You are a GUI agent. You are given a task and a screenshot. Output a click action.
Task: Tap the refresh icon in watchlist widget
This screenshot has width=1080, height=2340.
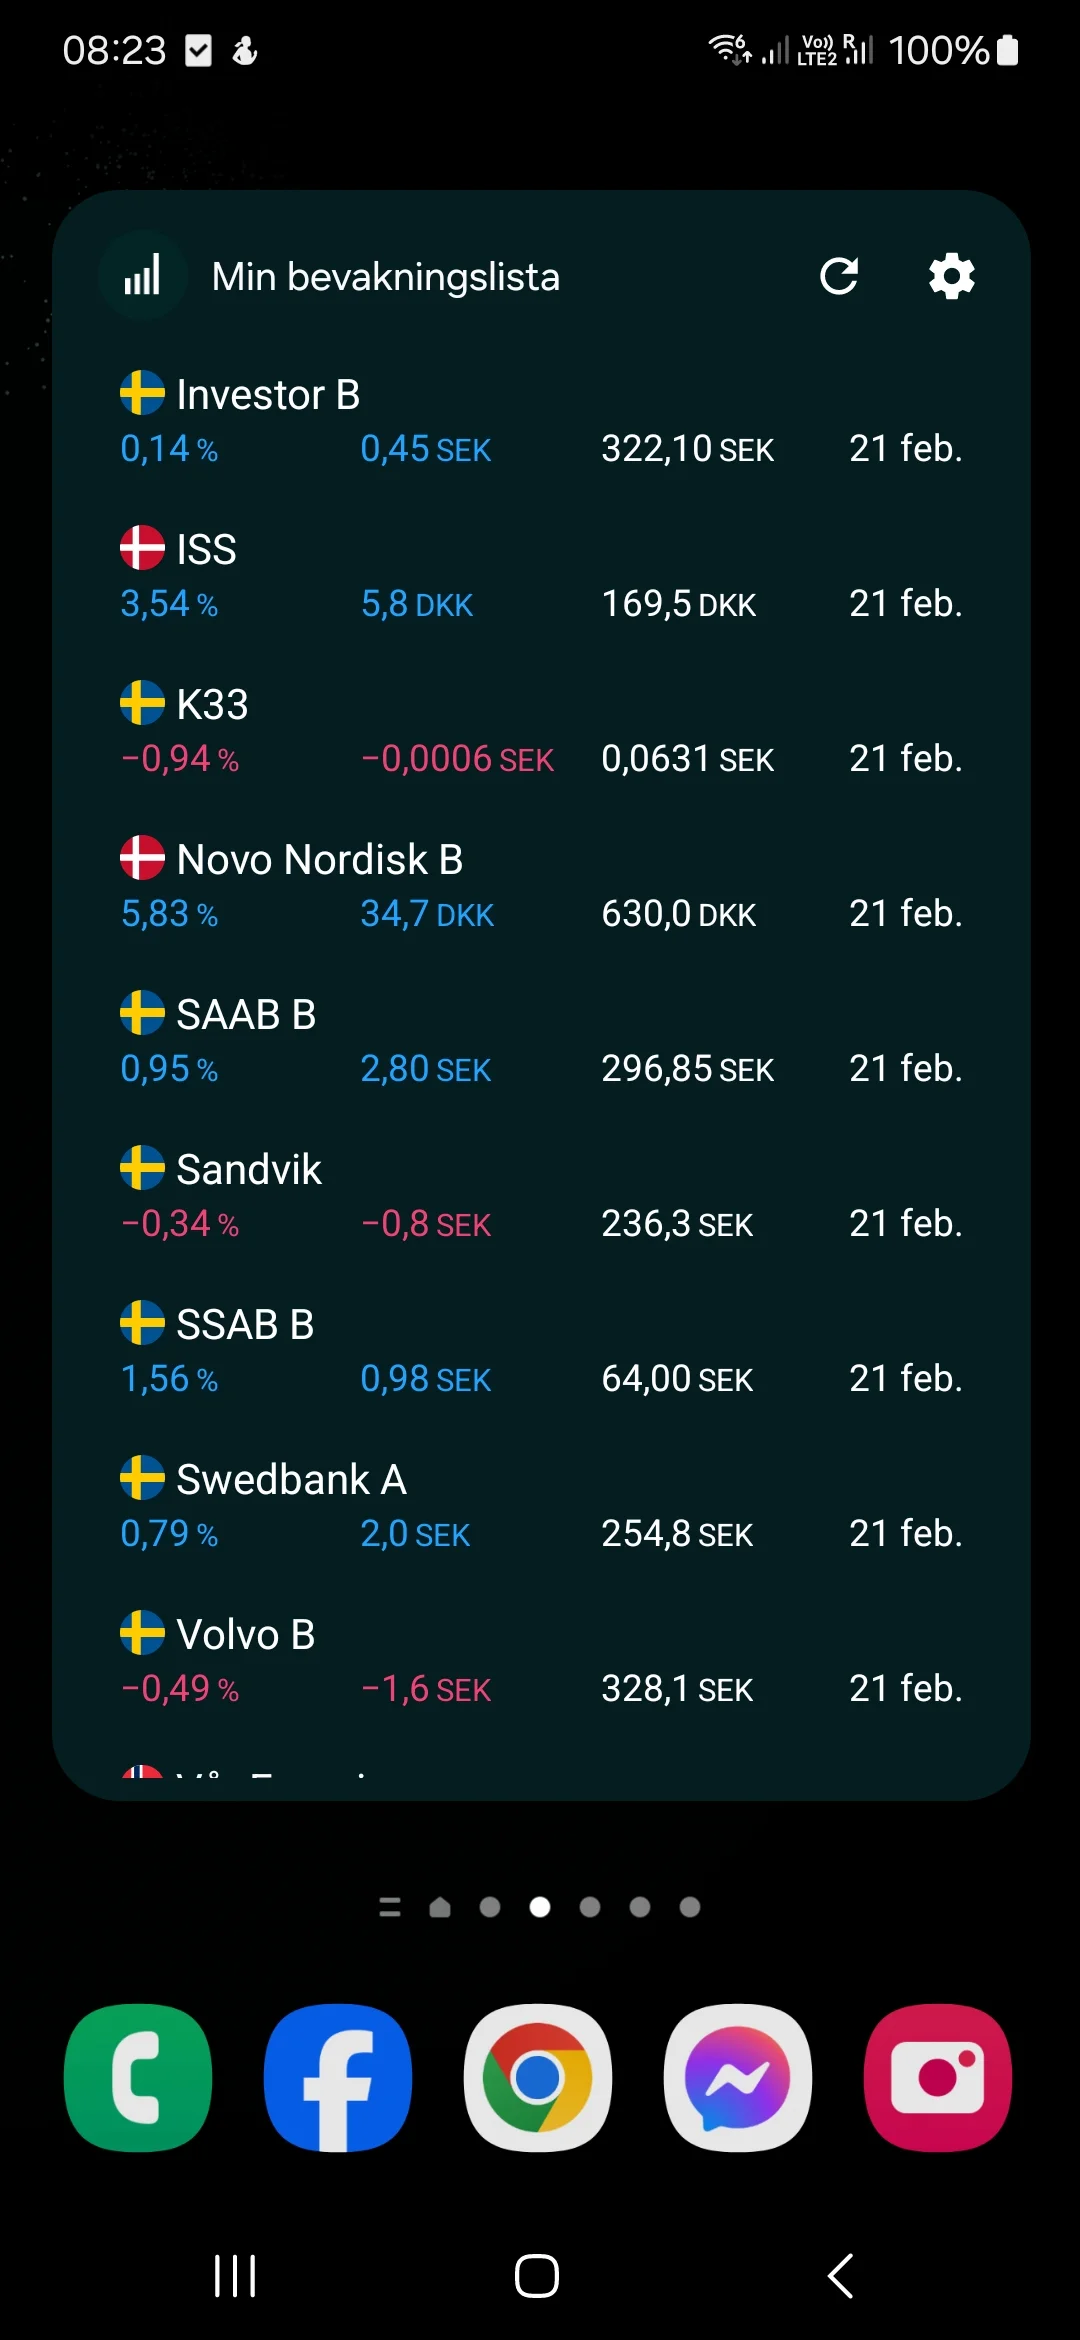click(x=839, y=276)
